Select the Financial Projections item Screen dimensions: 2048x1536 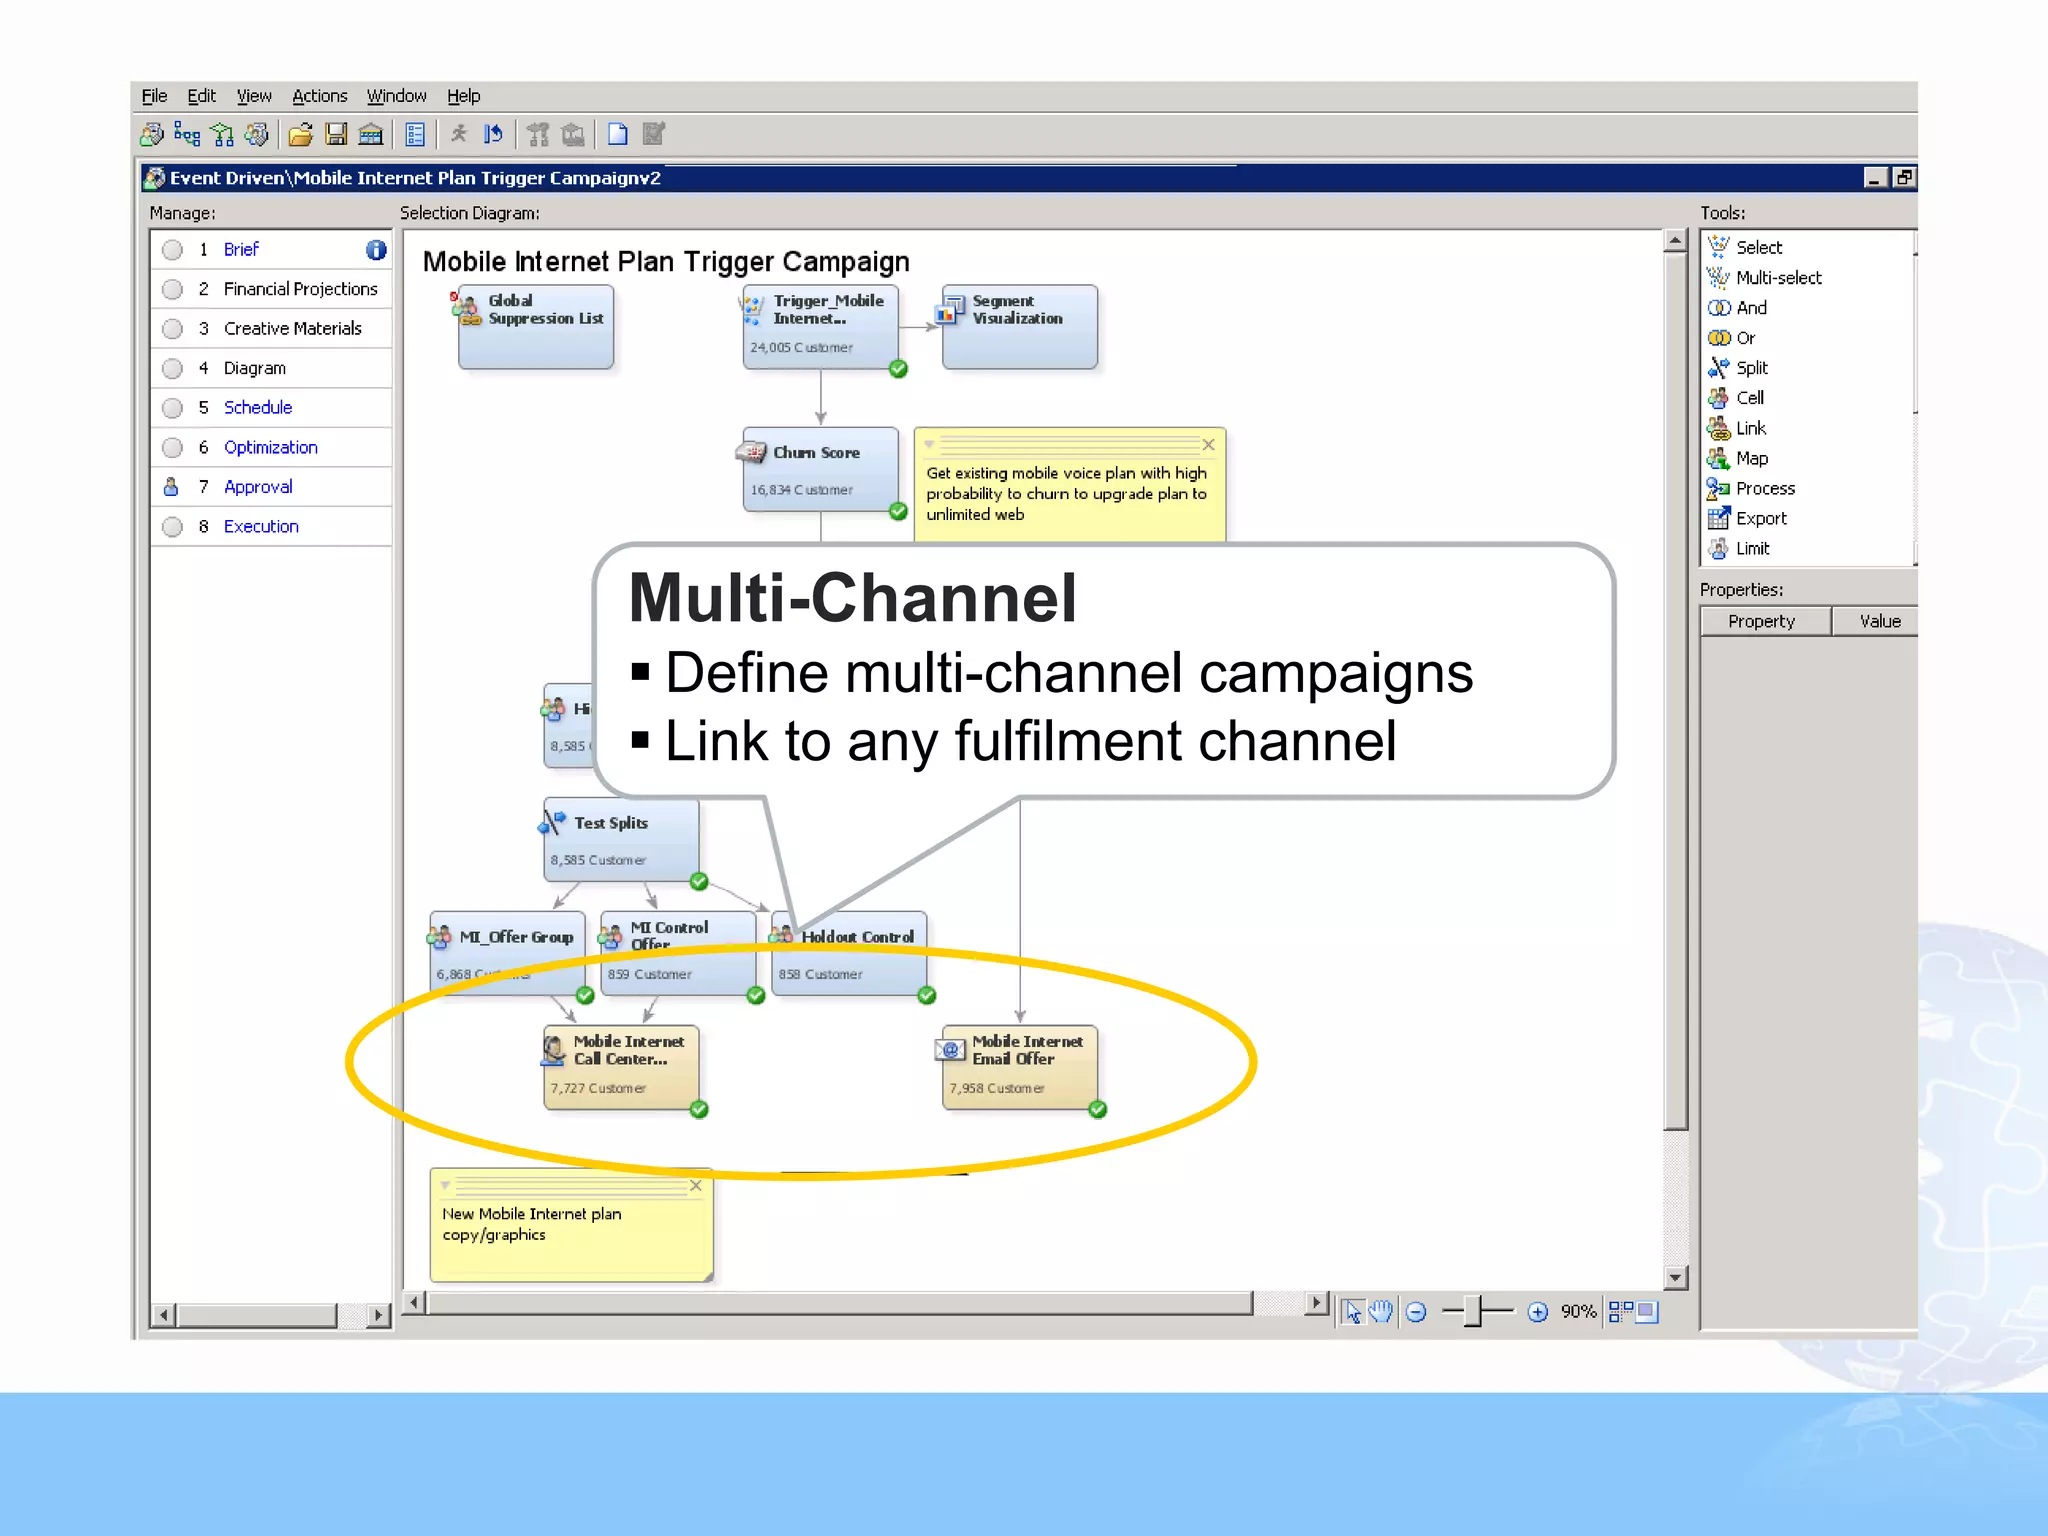click(x=300, y=289)
